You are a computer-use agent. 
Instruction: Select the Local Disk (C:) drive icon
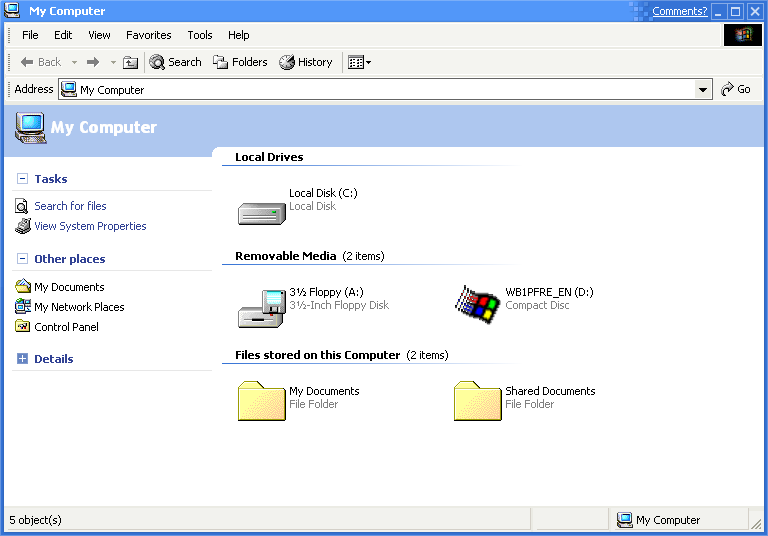point(262,214)
